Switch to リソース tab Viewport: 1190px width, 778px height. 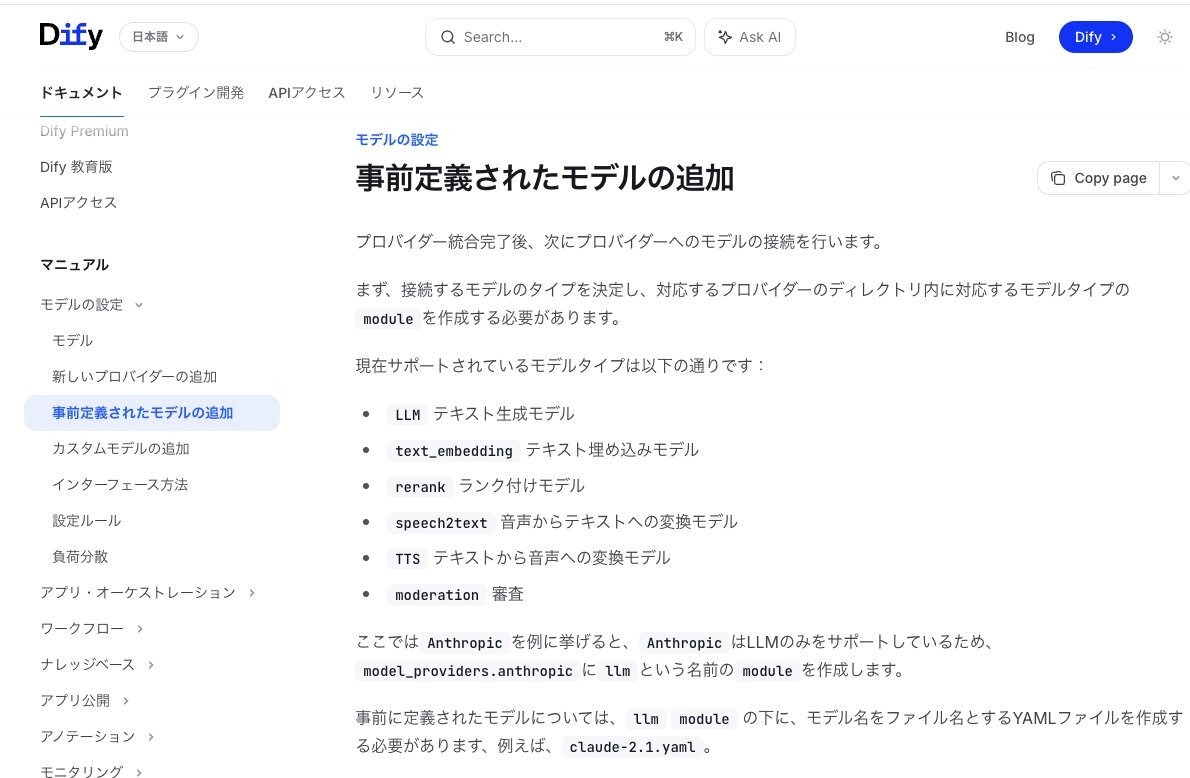[x=397, y=93]
